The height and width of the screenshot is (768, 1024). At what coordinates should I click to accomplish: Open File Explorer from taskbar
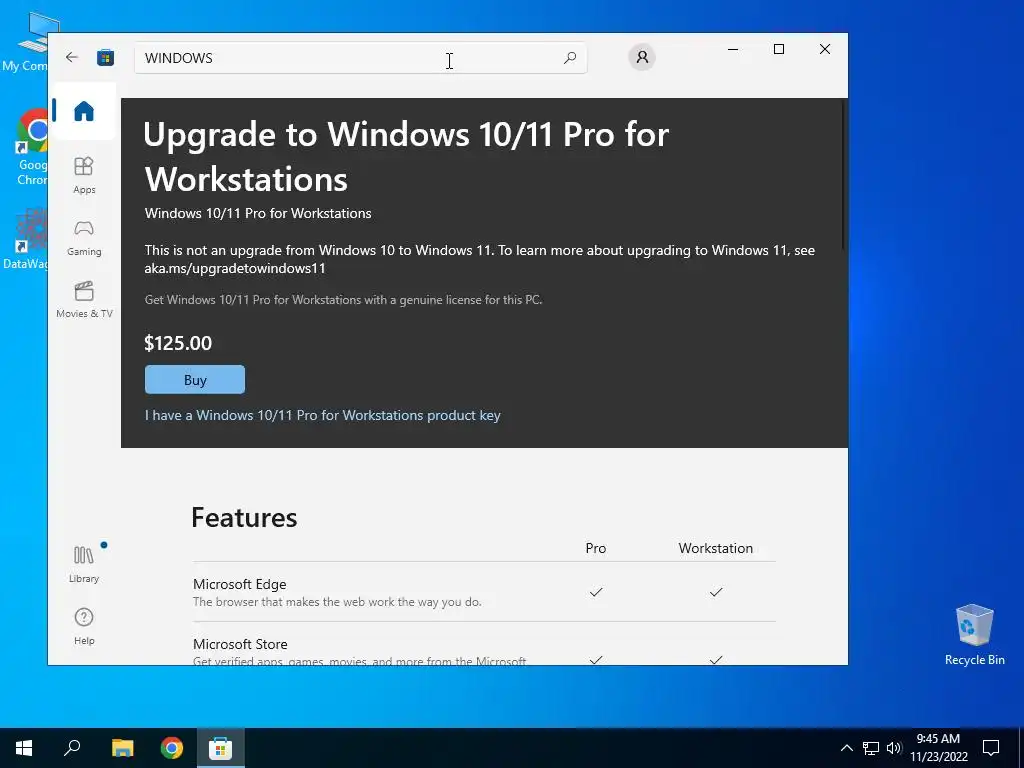point(122,748)
